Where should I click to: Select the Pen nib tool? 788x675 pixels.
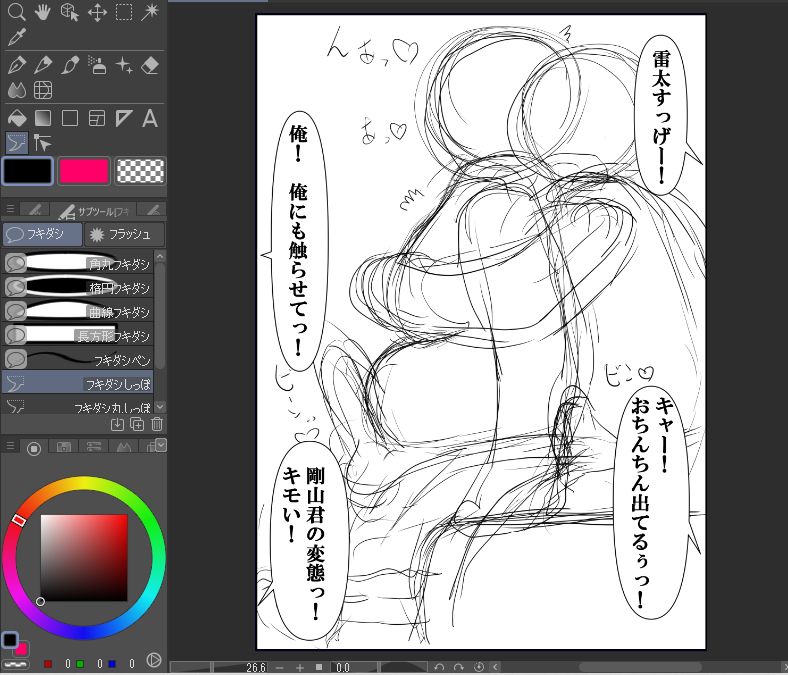pos(16,65)
